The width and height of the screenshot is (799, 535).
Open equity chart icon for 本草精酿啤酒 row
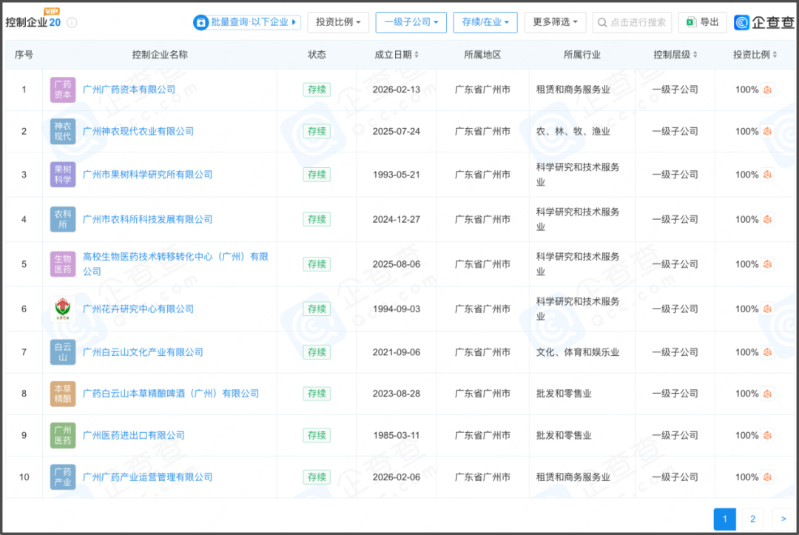pos(767,394)
